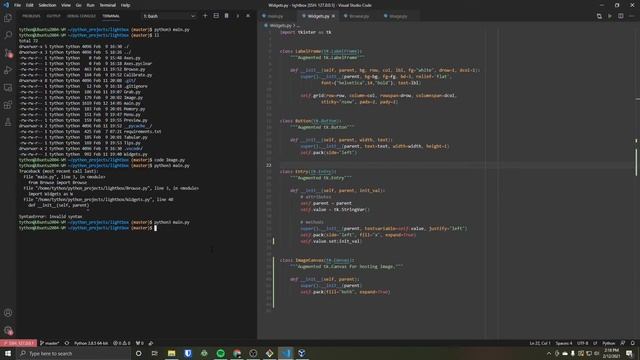Open the Edit menu
Viewport: 640px width, 360px height.
(x=30, y=5)
